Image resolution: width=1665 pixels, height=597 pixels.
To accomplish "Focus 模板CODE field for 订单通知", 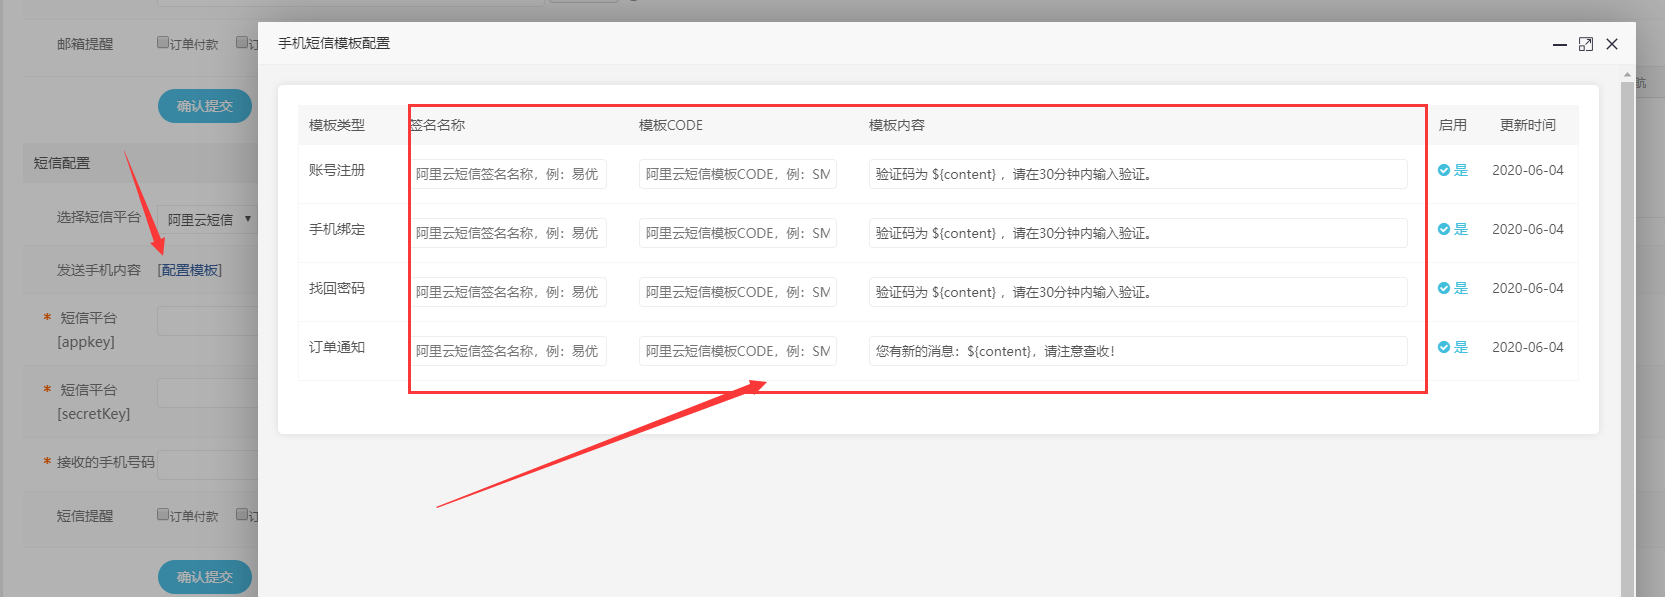I will (738, 351).
